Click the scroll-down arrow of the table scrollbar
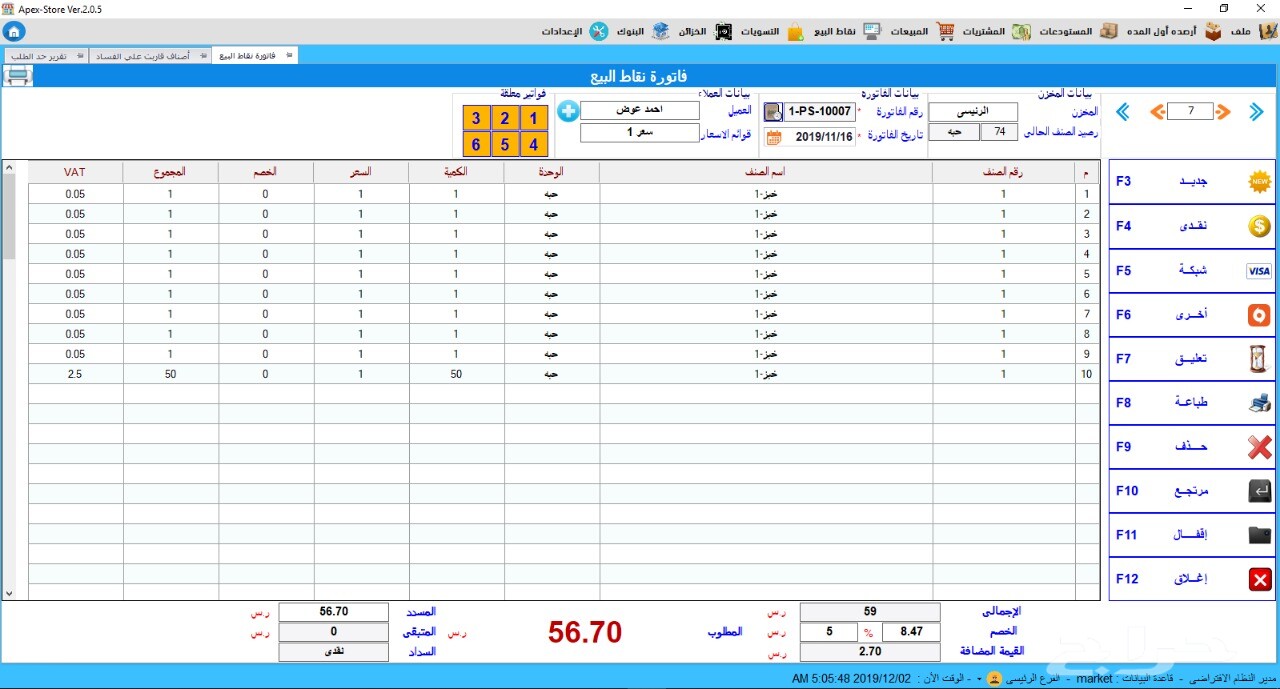 [9, 592]
